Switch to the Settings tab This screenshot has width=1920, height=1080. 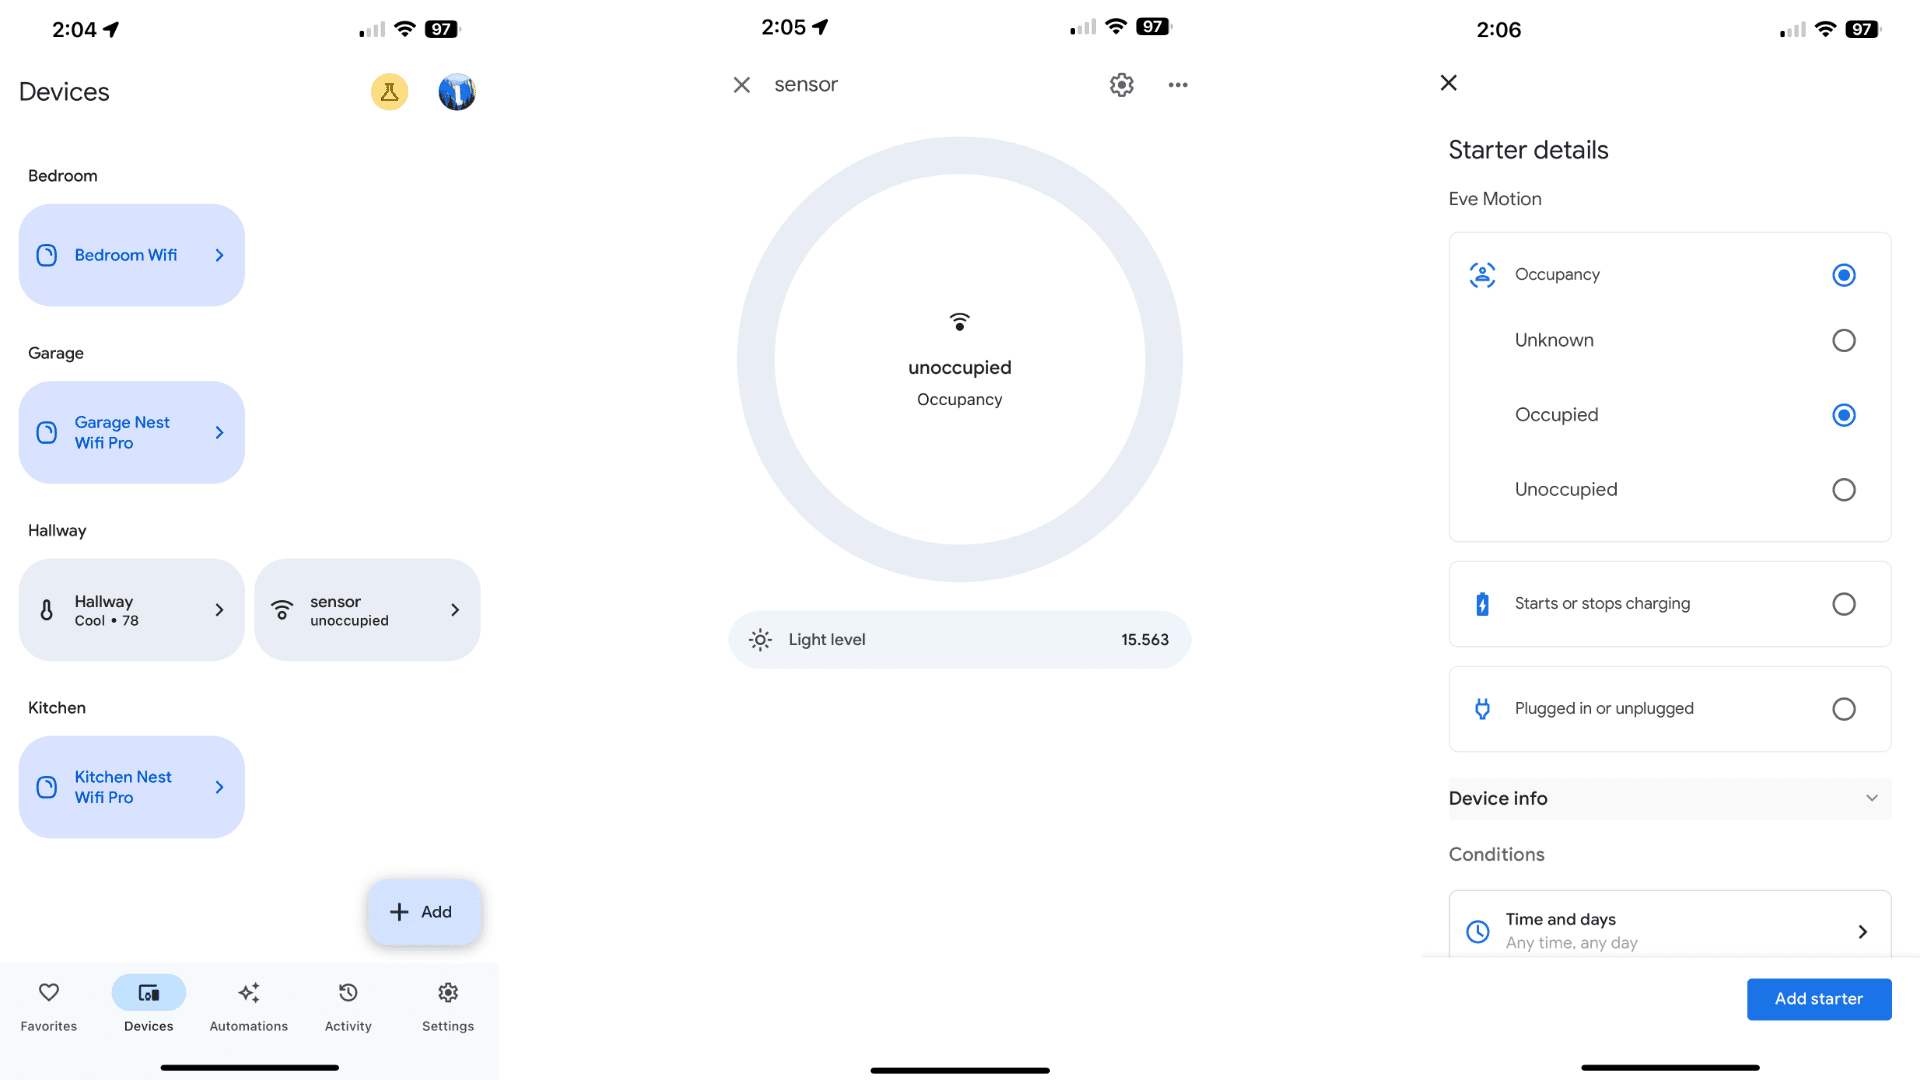tap(447, 1005)
